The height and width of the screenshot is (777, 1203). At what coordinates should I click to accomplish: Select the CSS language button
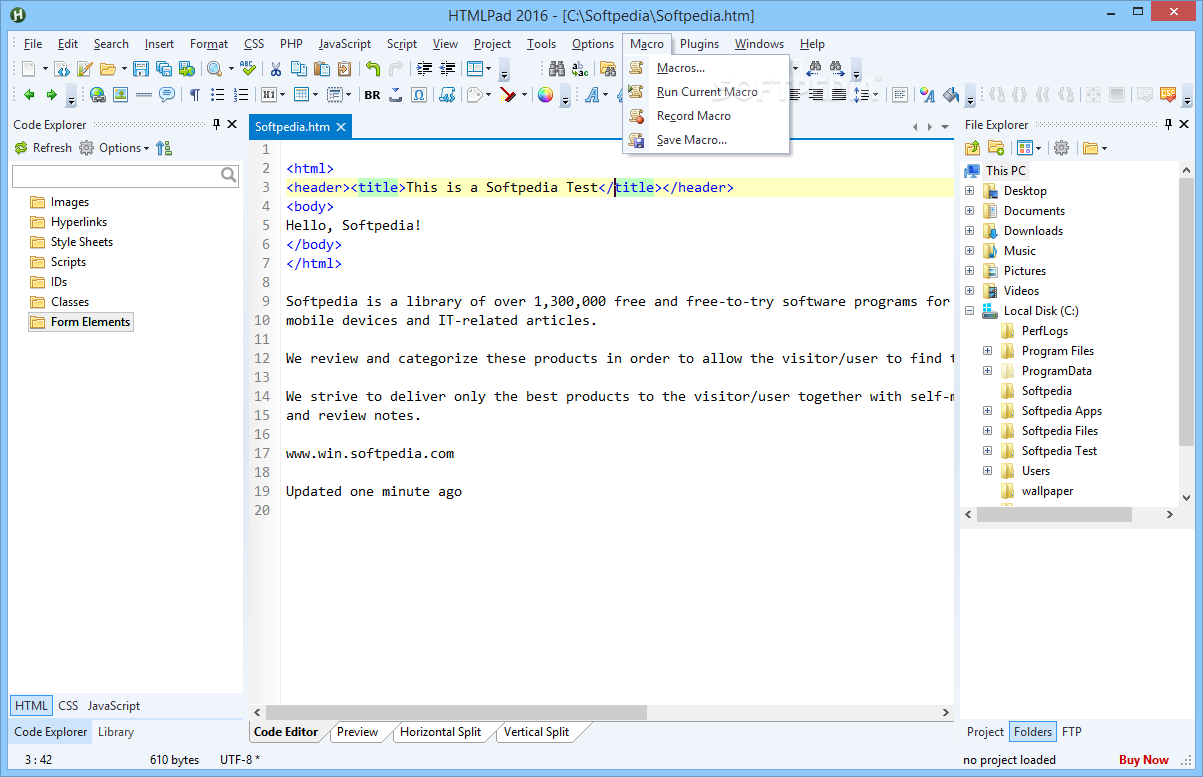pos(68,706)
